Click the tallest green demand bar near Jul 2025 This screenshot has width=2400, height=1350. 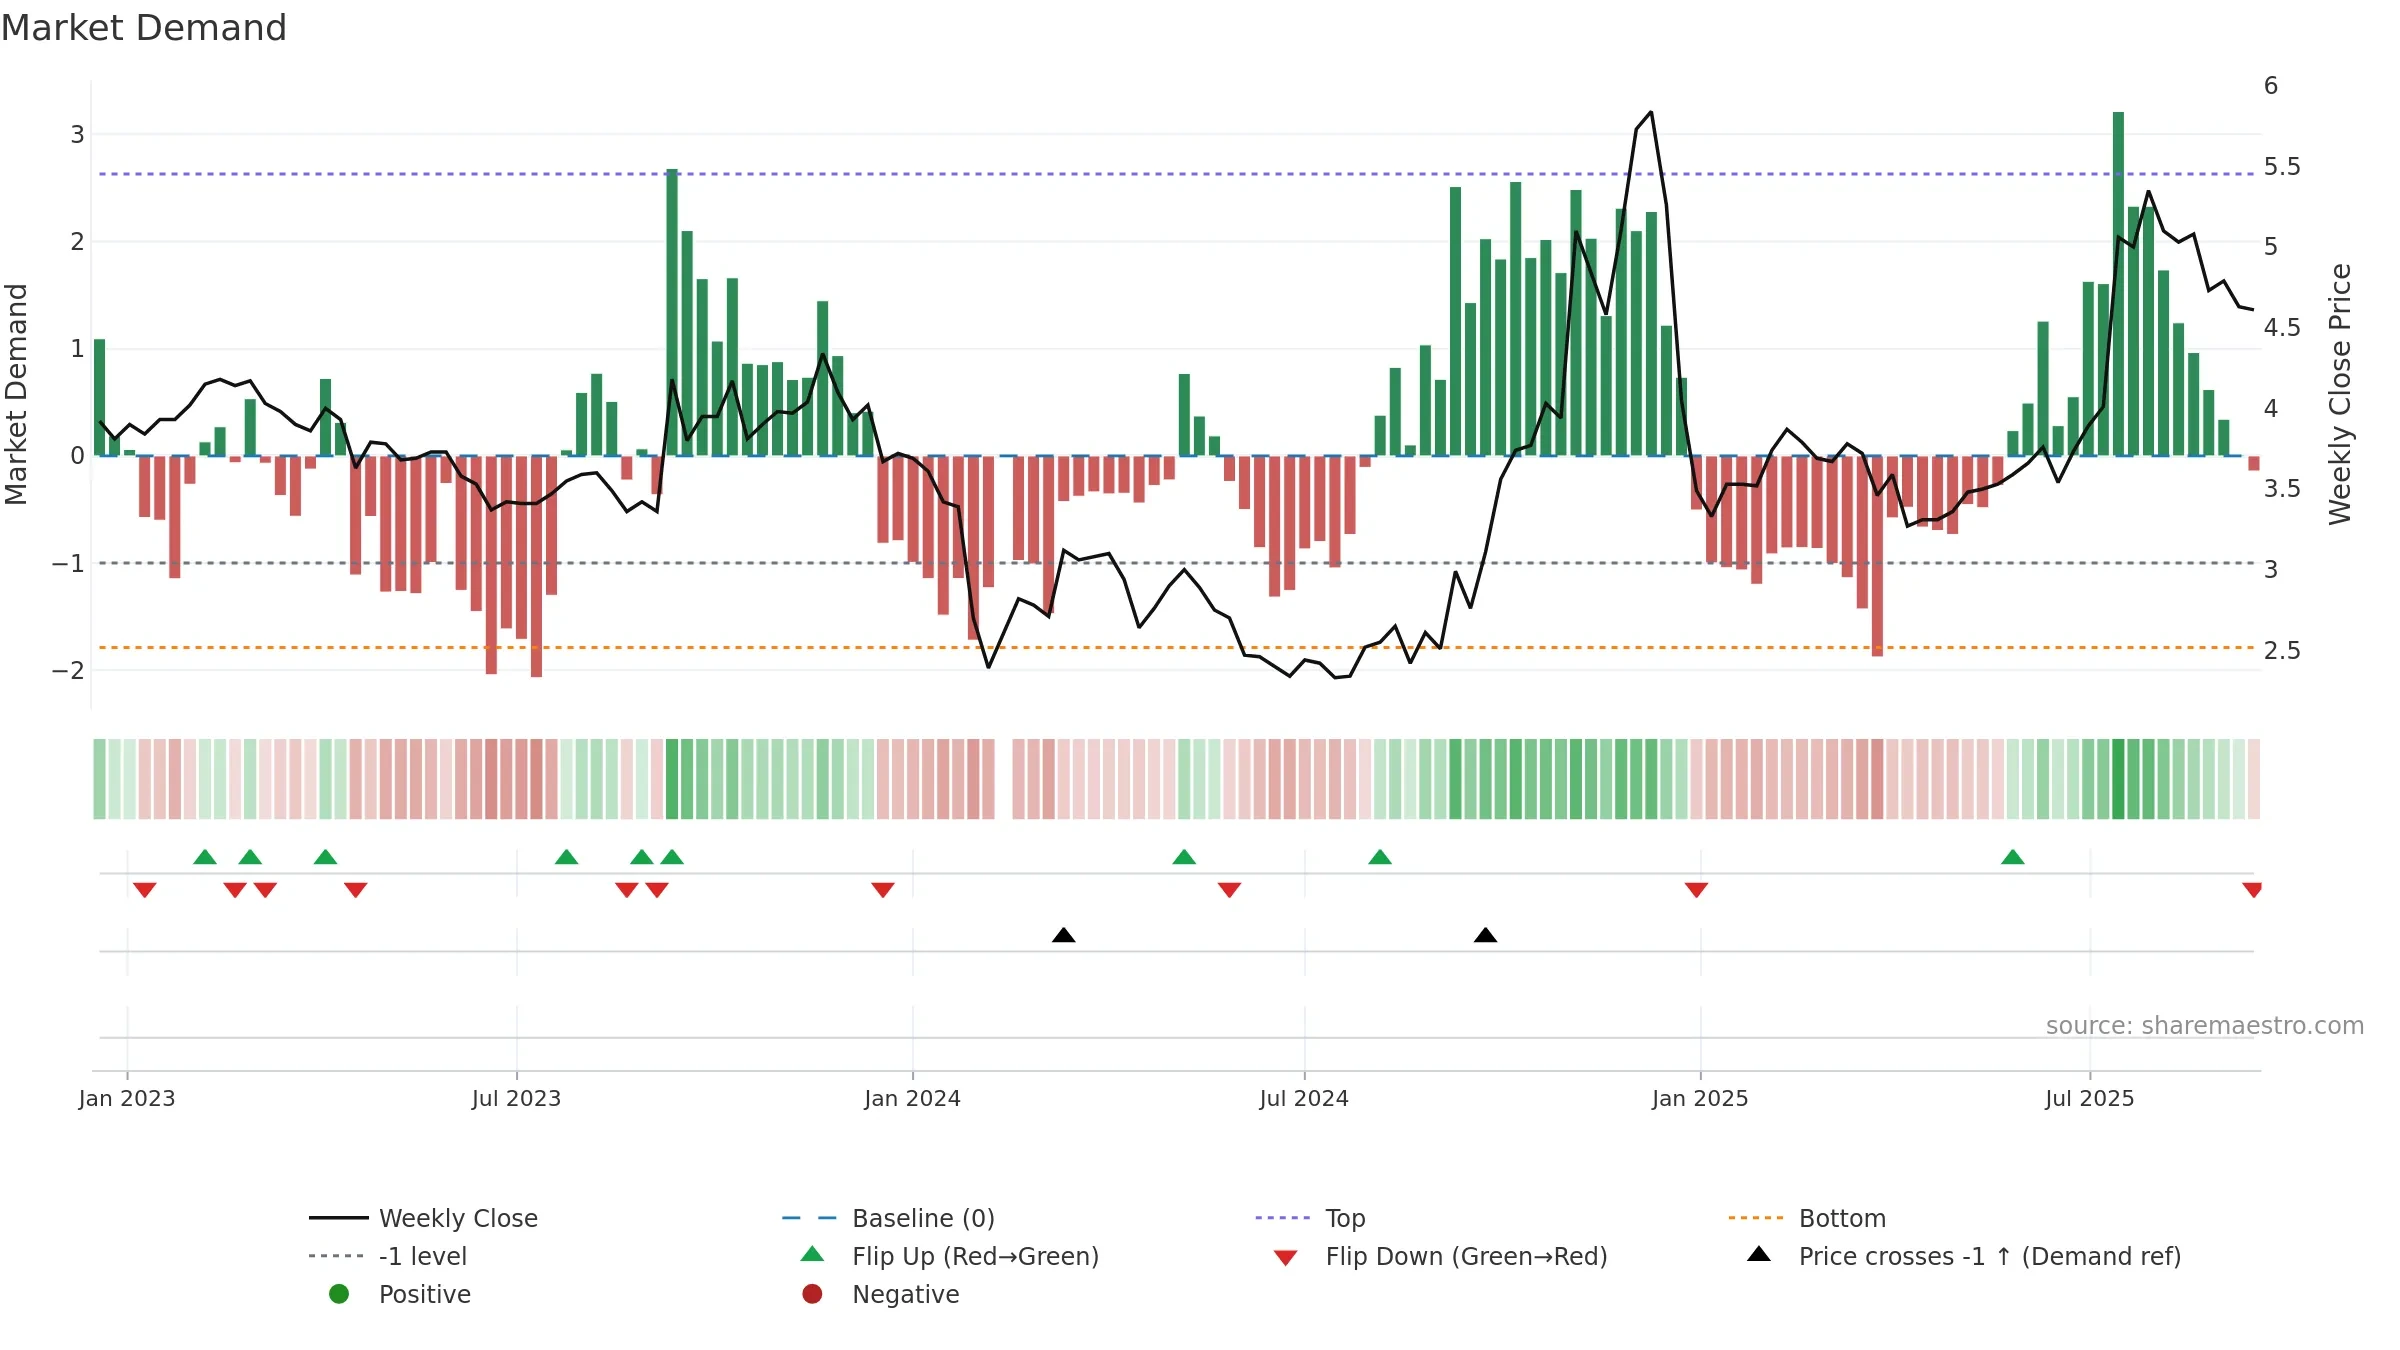coord(2118,284)
